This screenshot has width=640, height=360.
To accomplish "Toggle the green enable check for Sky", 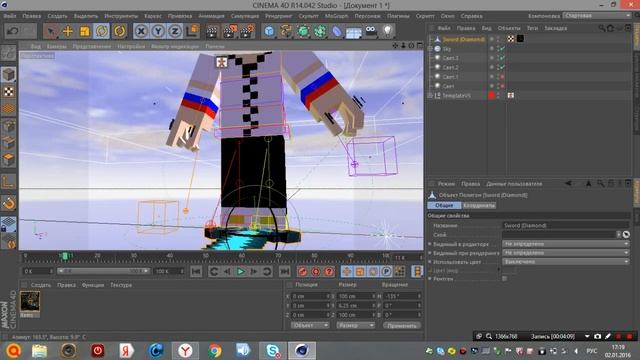I will [502, 49].
